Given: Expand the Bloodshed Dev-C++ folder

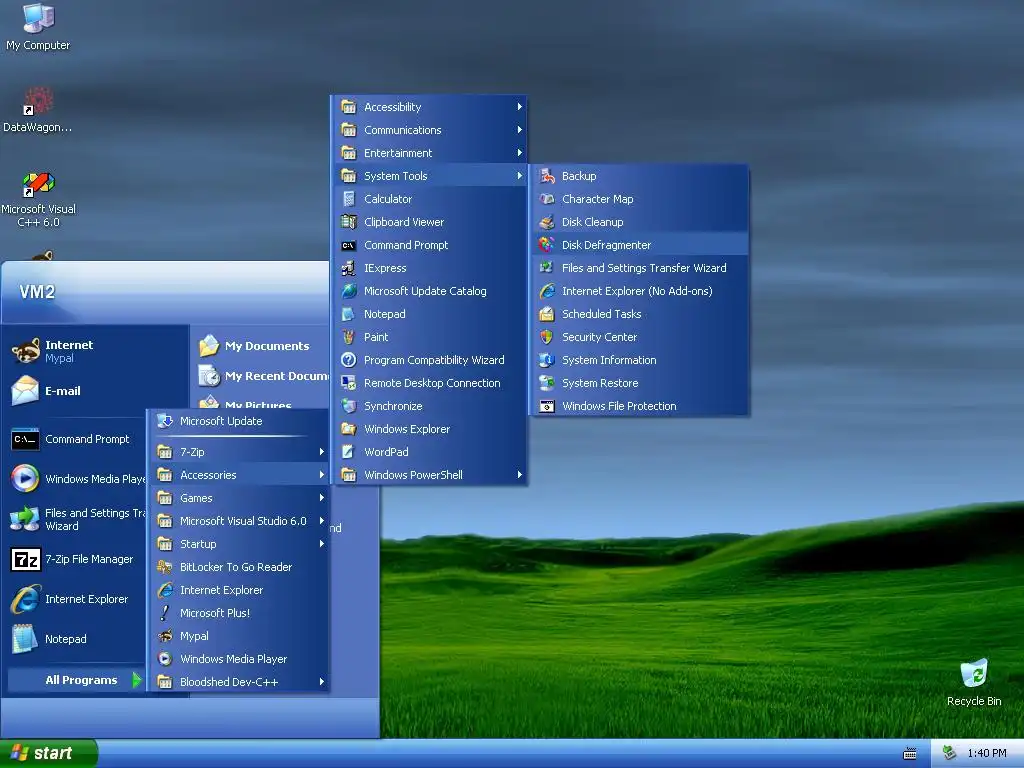Looking at the screenshot, I should point(239,682).
